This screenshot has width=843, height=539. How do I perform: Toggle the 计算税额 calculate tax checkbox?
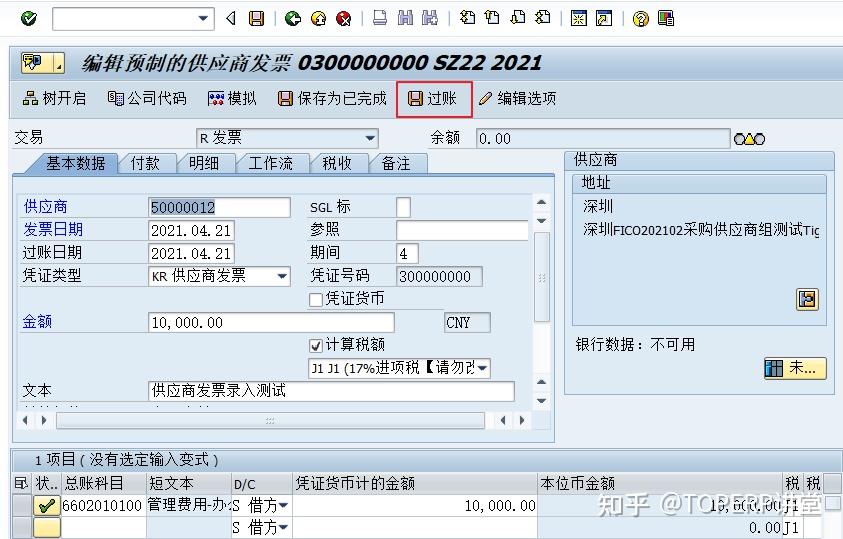(x=316, y=345)
